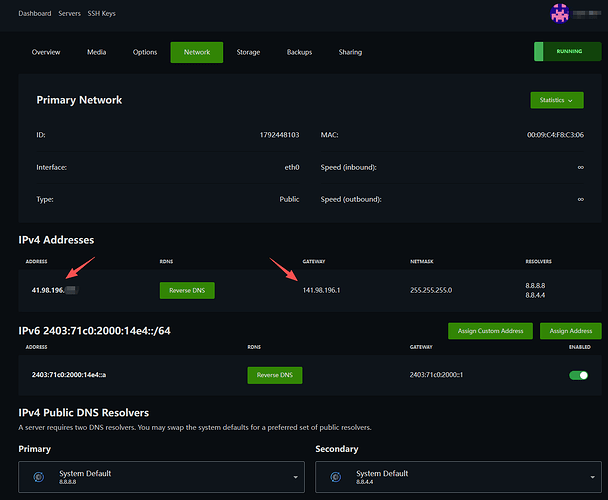The image size is (608, 500).
Task: Open SSH Keys in top navigation
Action: click(x=101, y=14)
